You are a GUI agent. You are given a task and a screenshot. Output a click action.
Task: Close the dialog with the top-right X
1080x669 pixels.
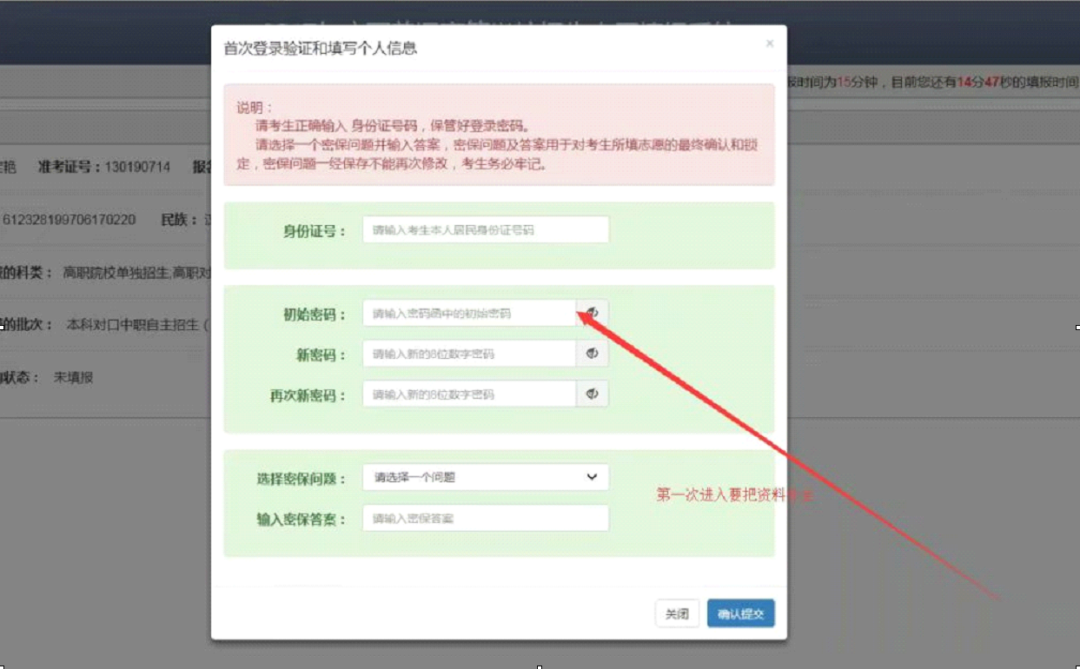coord(769,44)
